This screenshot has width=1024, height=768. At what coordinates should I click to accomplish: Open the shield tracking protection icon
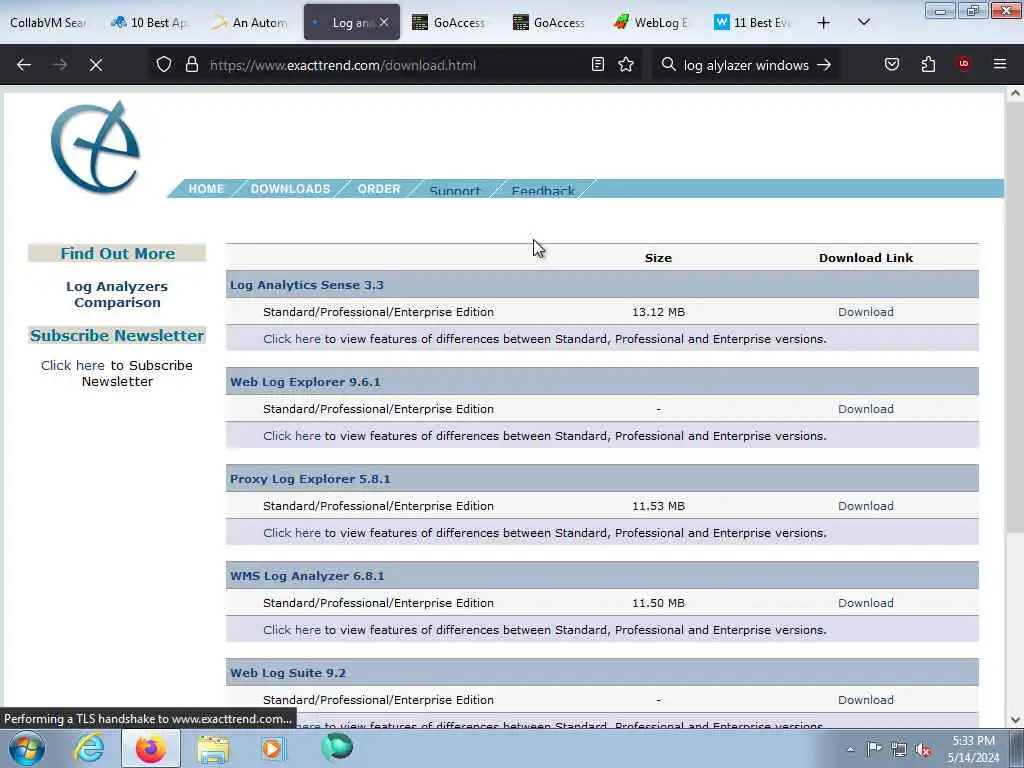(x=164, y=65)
